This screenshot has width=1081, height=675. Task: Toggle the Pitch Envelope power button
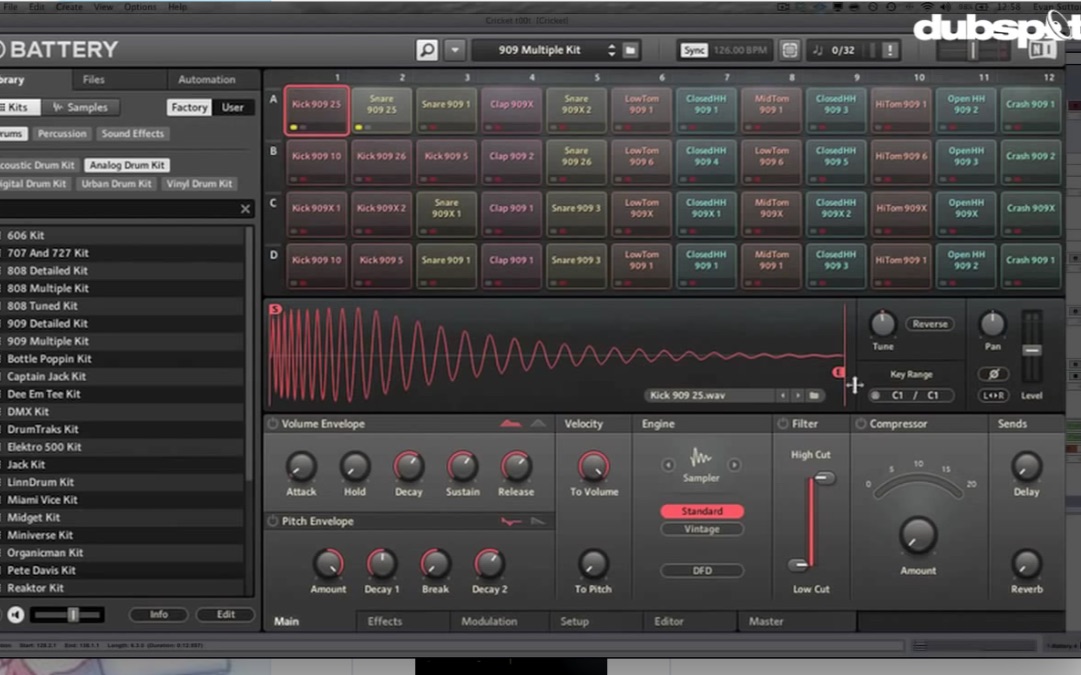pos(272,521)
